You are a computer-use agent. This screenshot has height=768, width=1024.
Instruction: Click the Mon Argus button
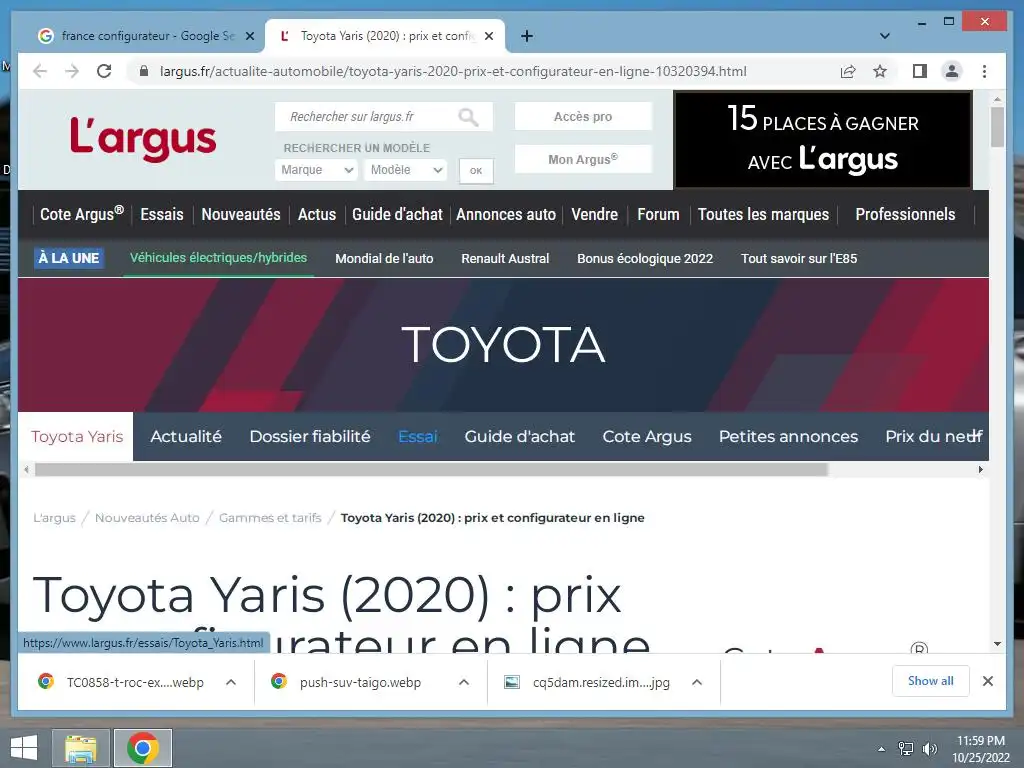tap(583, 159)
